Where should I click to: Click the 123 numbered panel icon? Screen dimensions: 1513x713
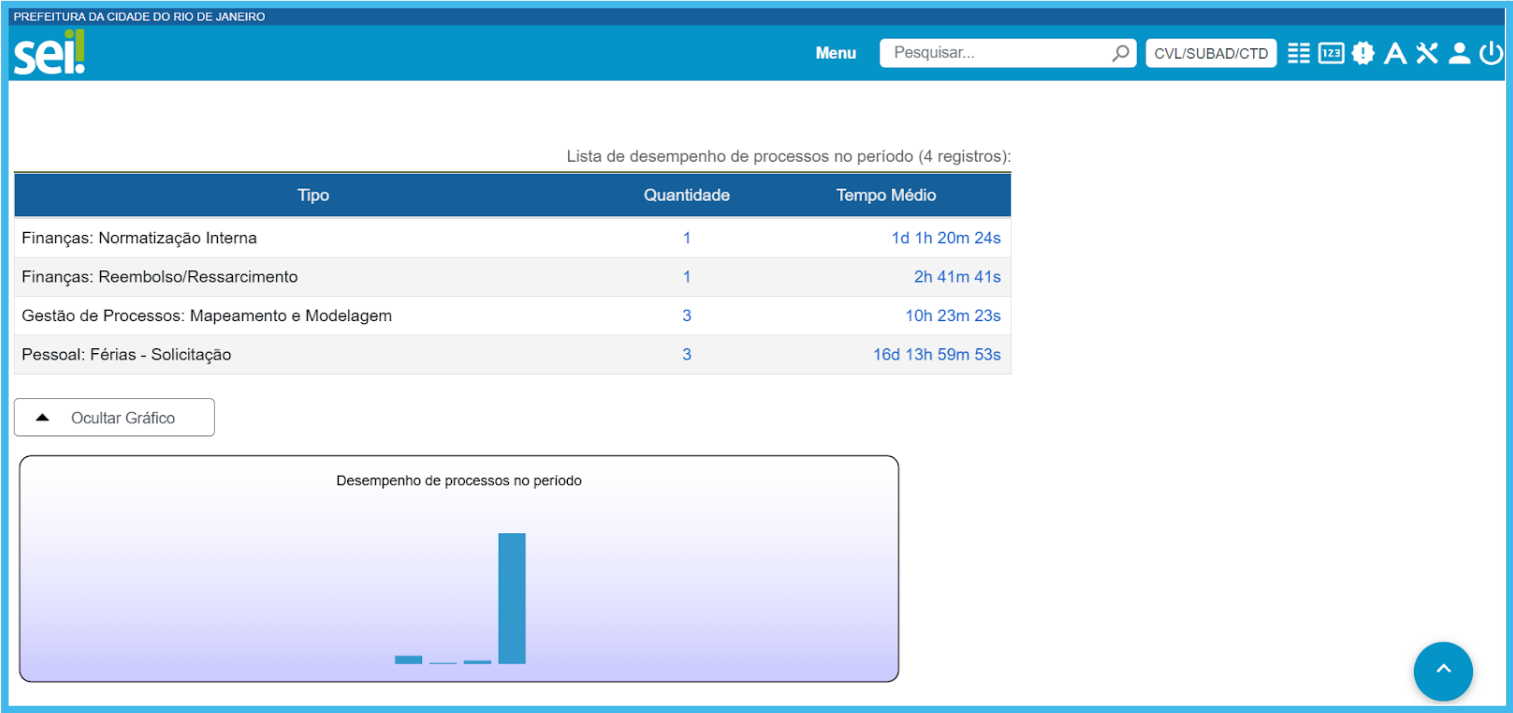(1330, 54)
